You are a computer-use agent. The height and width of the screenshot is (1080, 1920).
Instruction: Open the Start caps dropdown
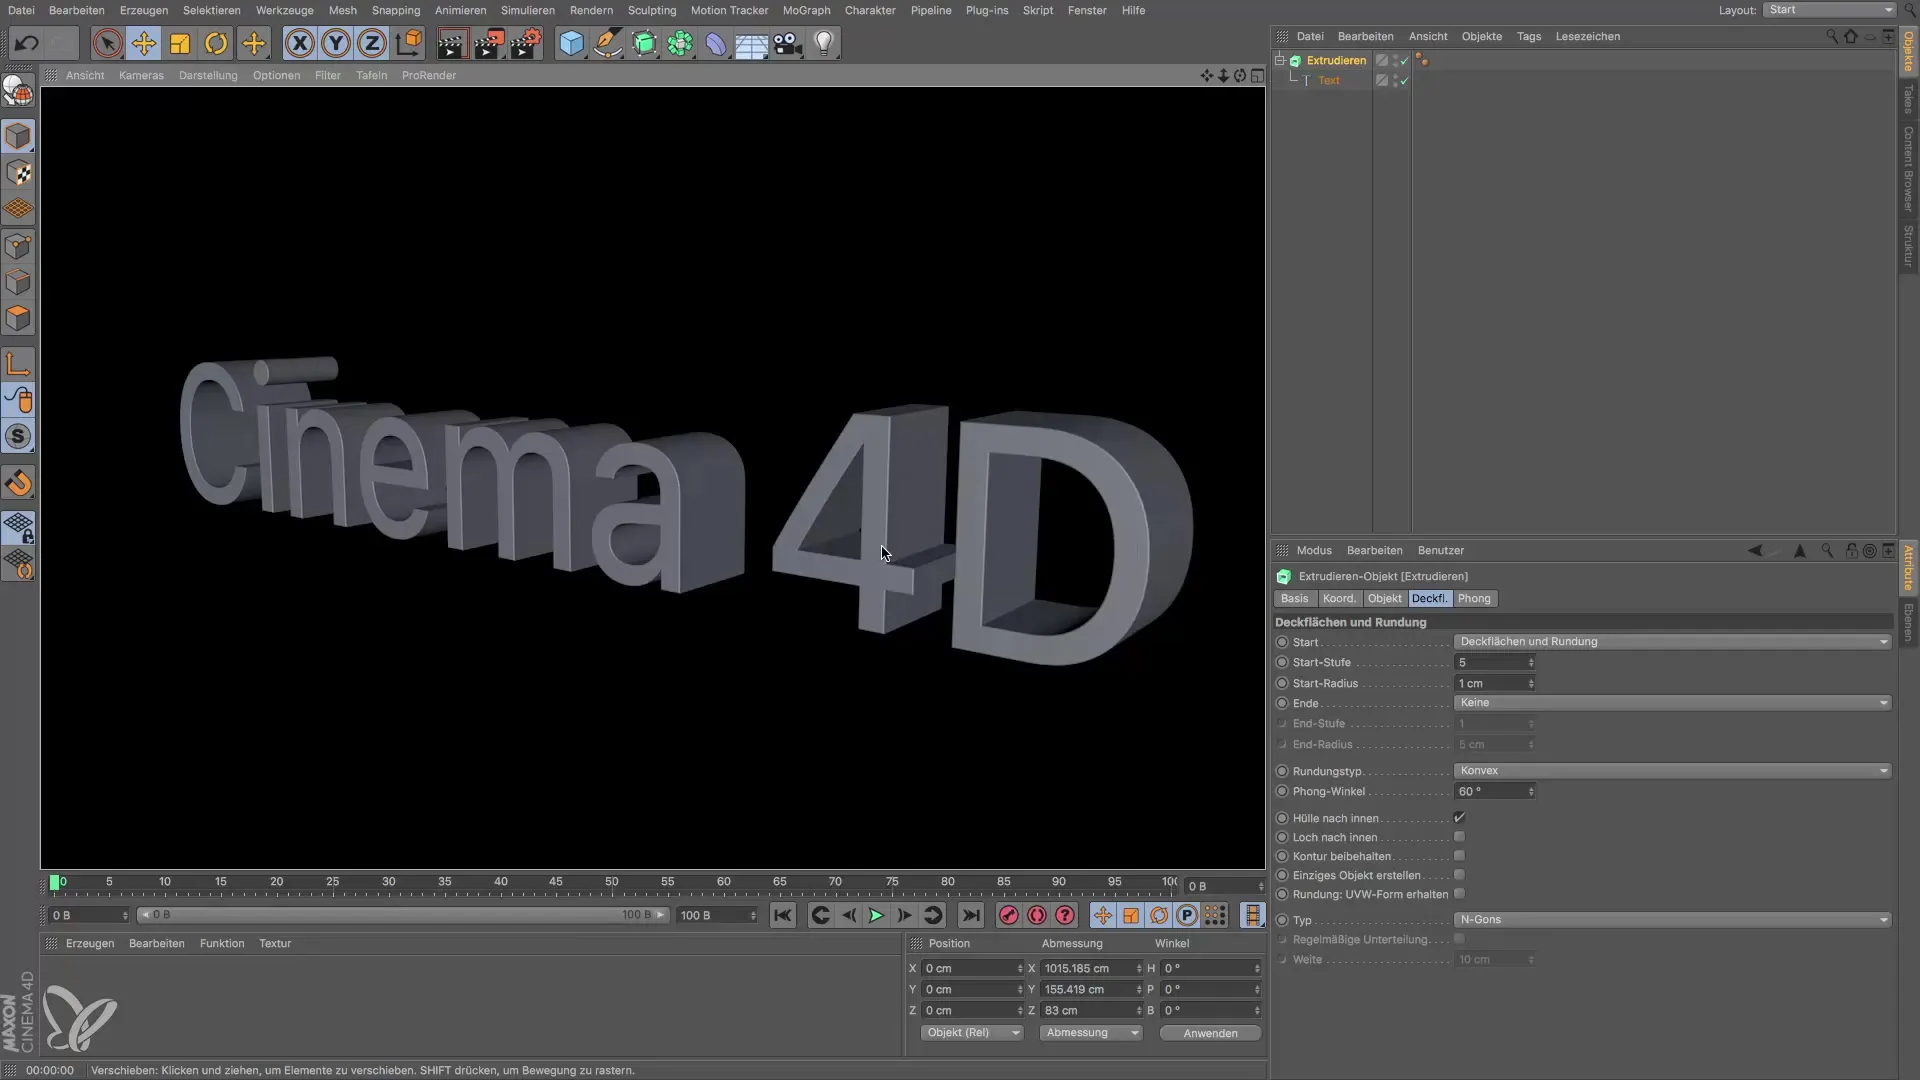1672,642
